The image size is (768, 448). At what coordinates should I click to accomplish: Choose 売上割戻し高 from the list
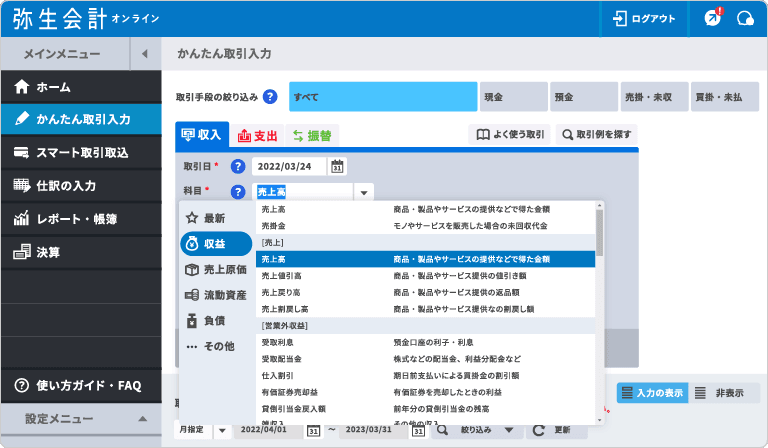tap(425, 309)
